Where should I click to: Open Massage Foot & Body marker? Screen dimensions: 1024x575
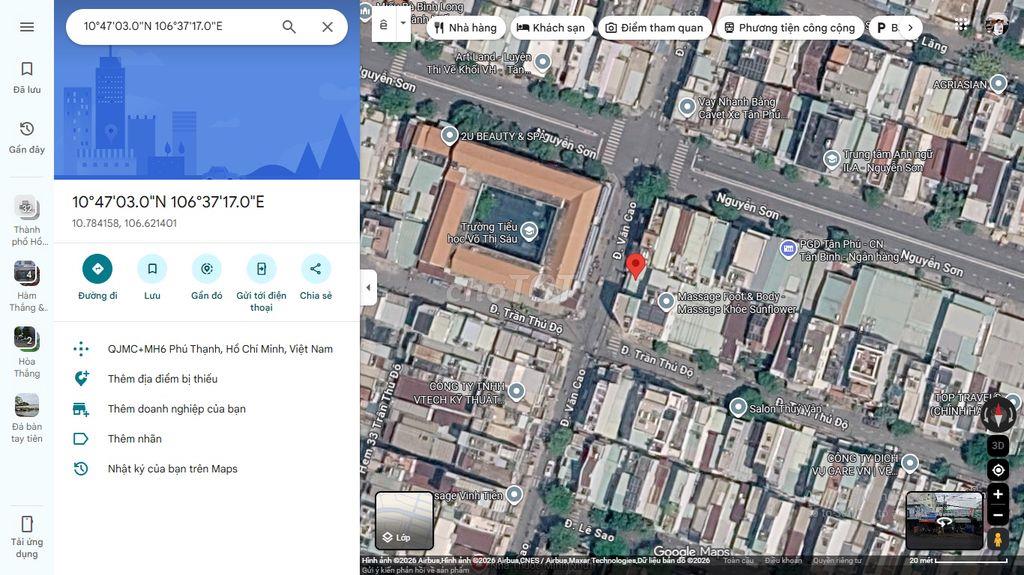click(x=665, y=301)
